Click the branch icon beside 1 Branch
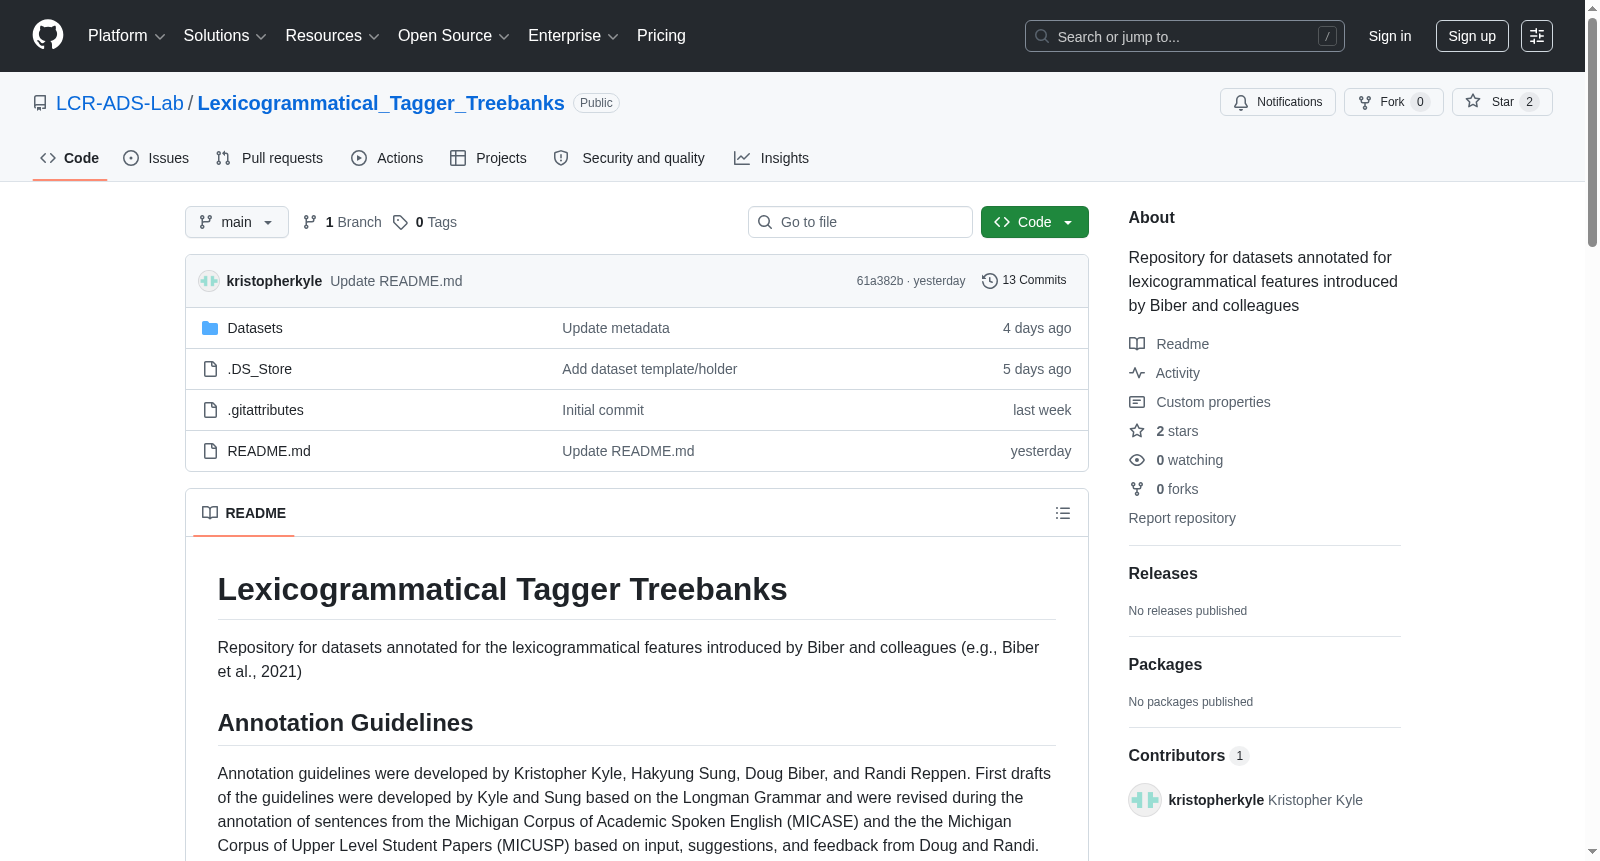This screenshot has height=861, width=1600. tap(310, 222)
